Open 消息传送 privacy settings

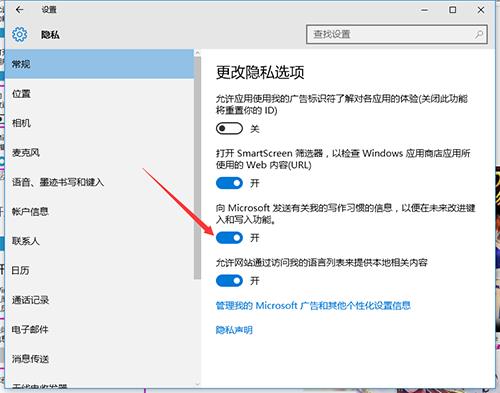click(99, 359)
